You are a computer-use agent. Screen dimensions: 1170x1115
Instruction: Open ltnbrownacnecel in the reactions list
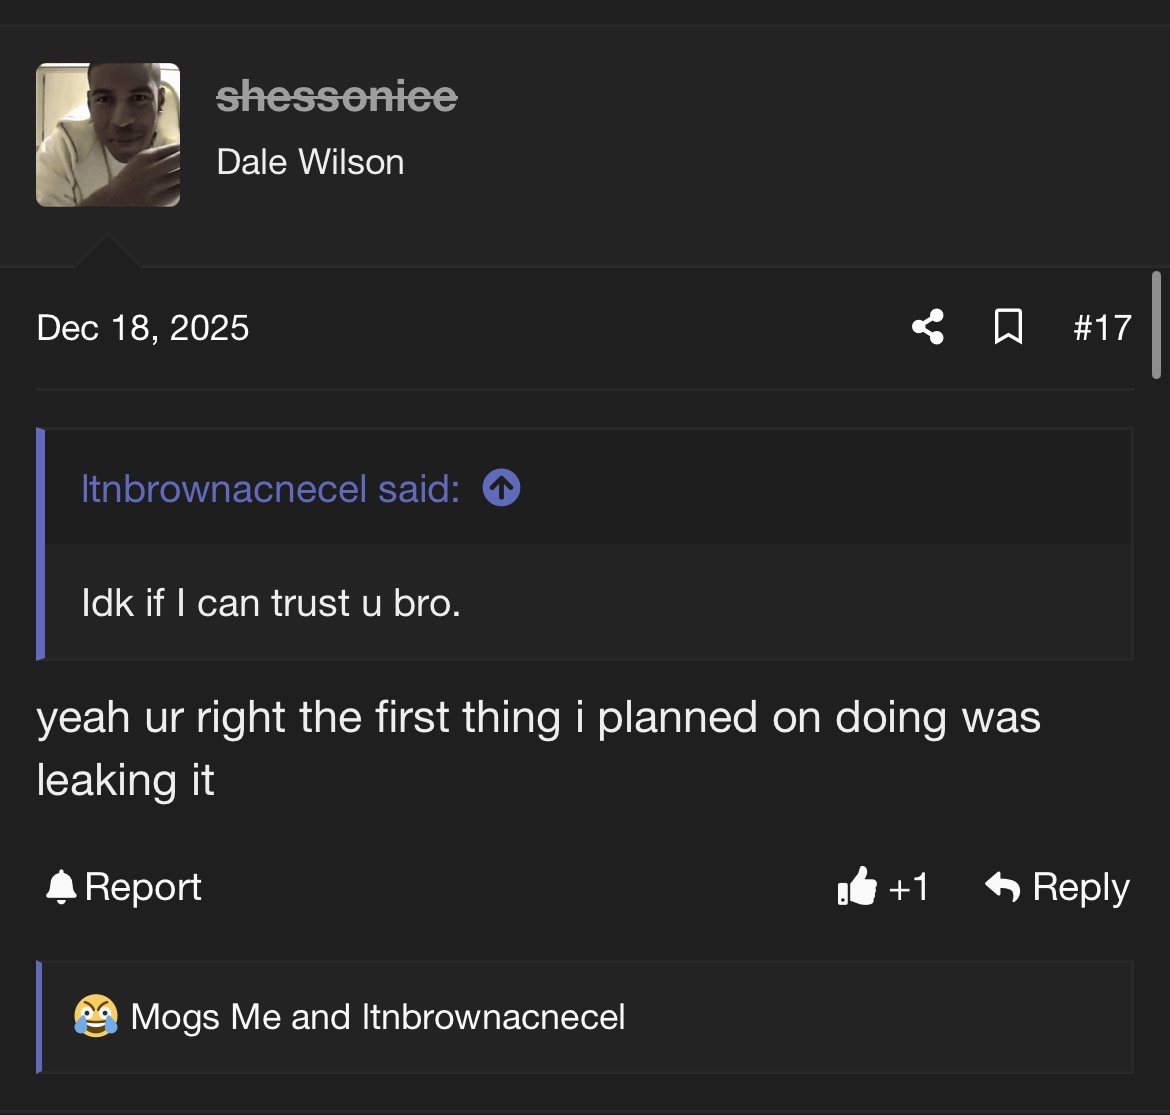[493, 1017]
